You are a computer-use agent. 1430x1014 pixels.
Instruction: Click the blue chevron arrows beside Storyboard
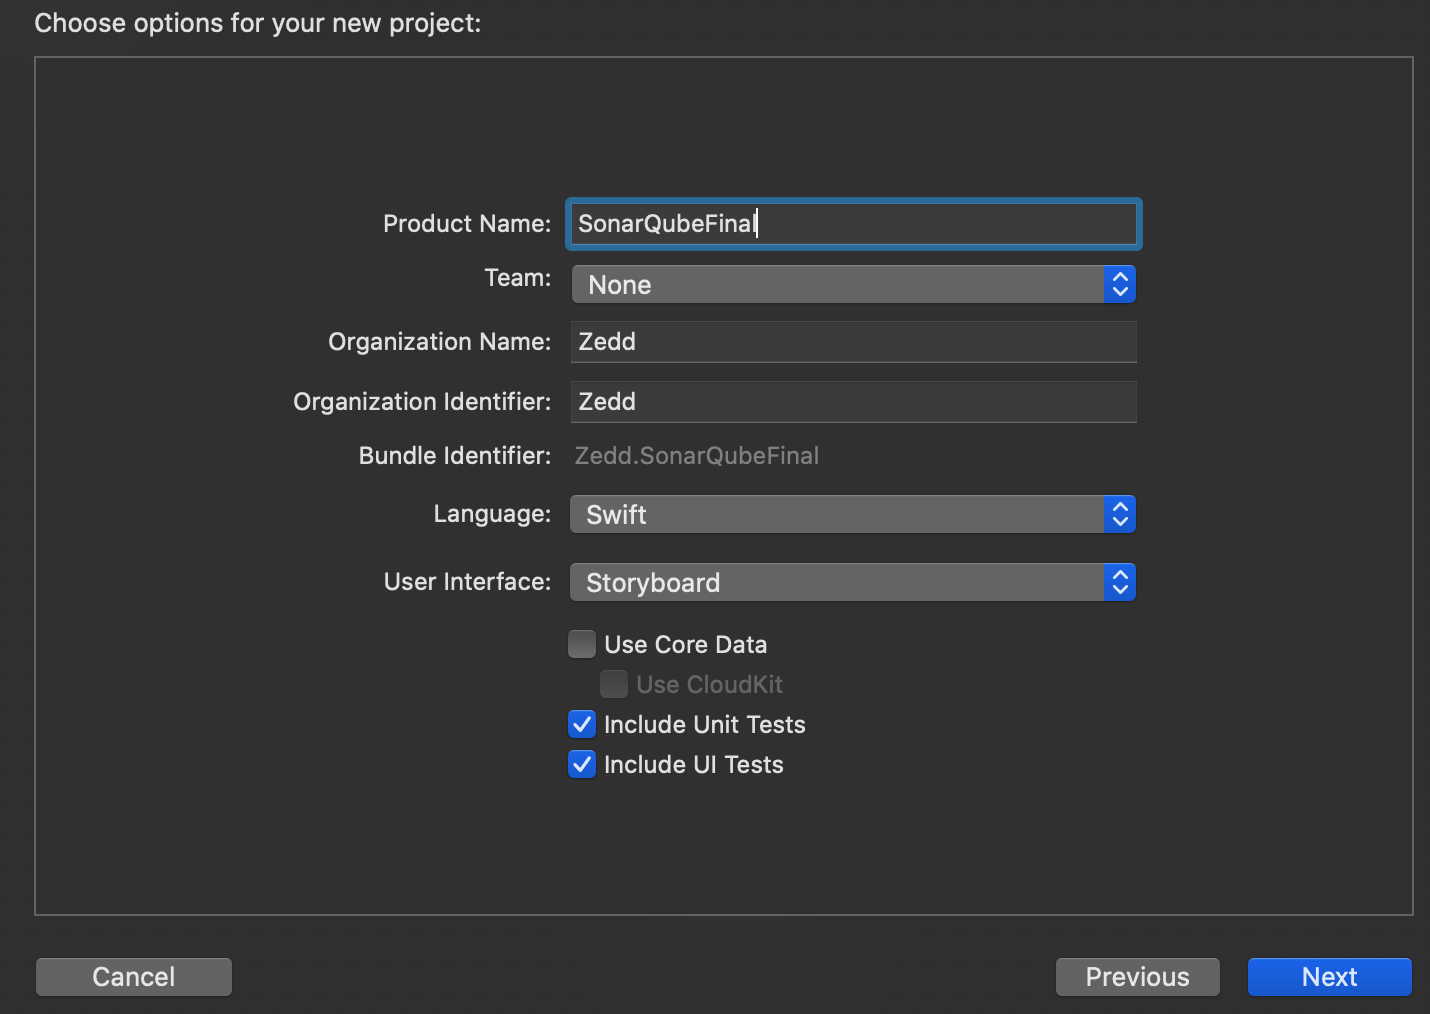[1120, 583]
